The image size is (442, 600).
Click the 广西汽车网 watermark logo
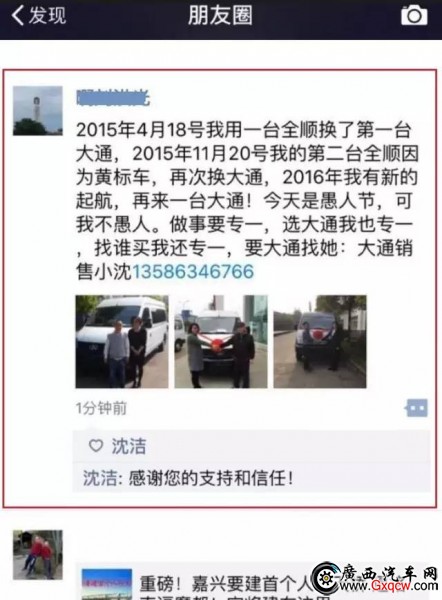[374, 578]
